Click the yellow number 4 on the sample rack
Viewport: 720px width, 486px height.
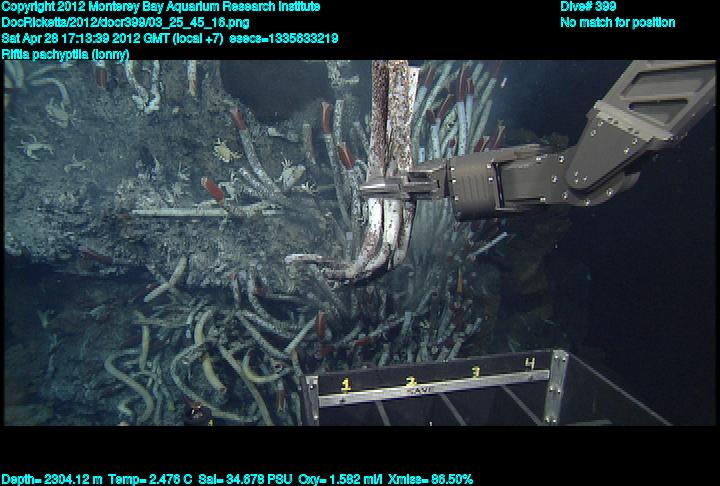(x=530, y=363)
